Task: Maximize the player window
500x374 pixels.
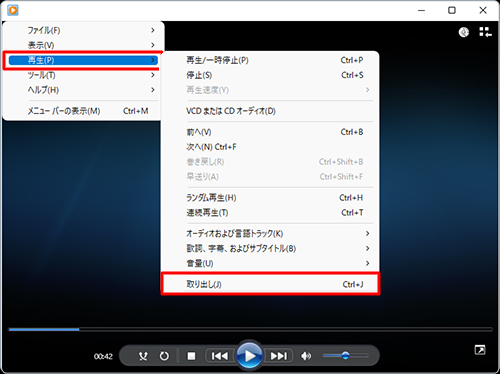Action: (x=452, y=10)
